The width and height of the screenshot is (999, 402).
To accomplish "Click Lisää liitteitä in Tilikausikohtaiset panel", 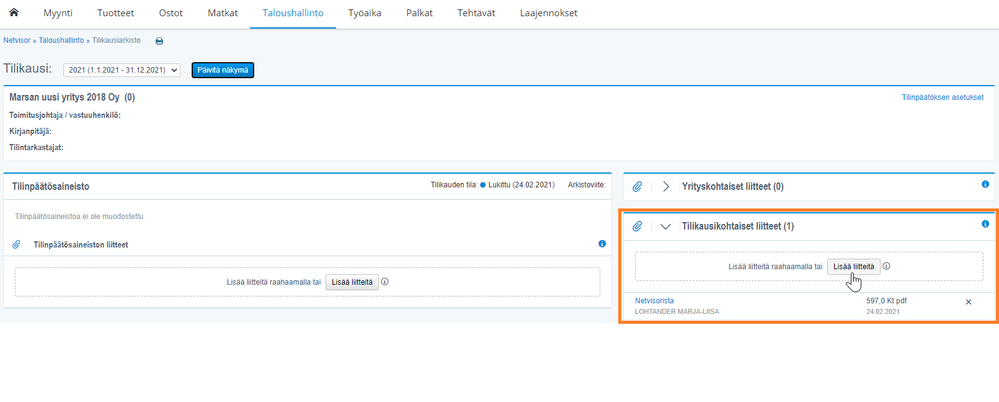I will coord(854,267).
